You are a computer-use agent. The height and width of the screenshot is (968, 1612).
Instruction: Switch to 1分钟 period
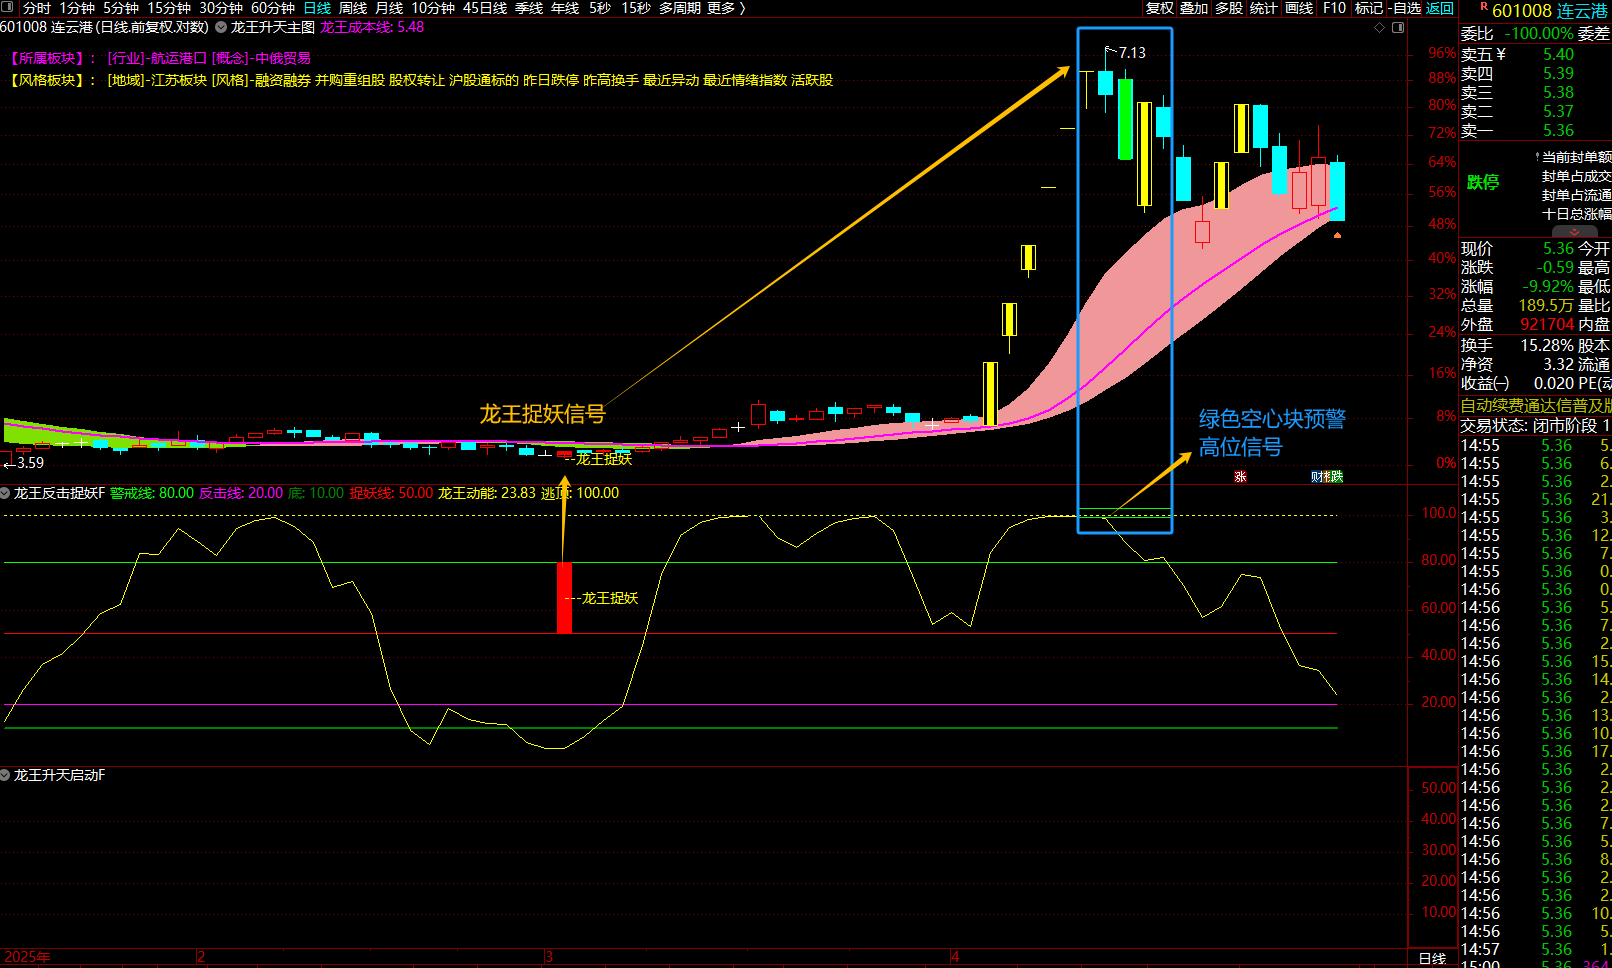pyautogui.click(x=77, y=8)
